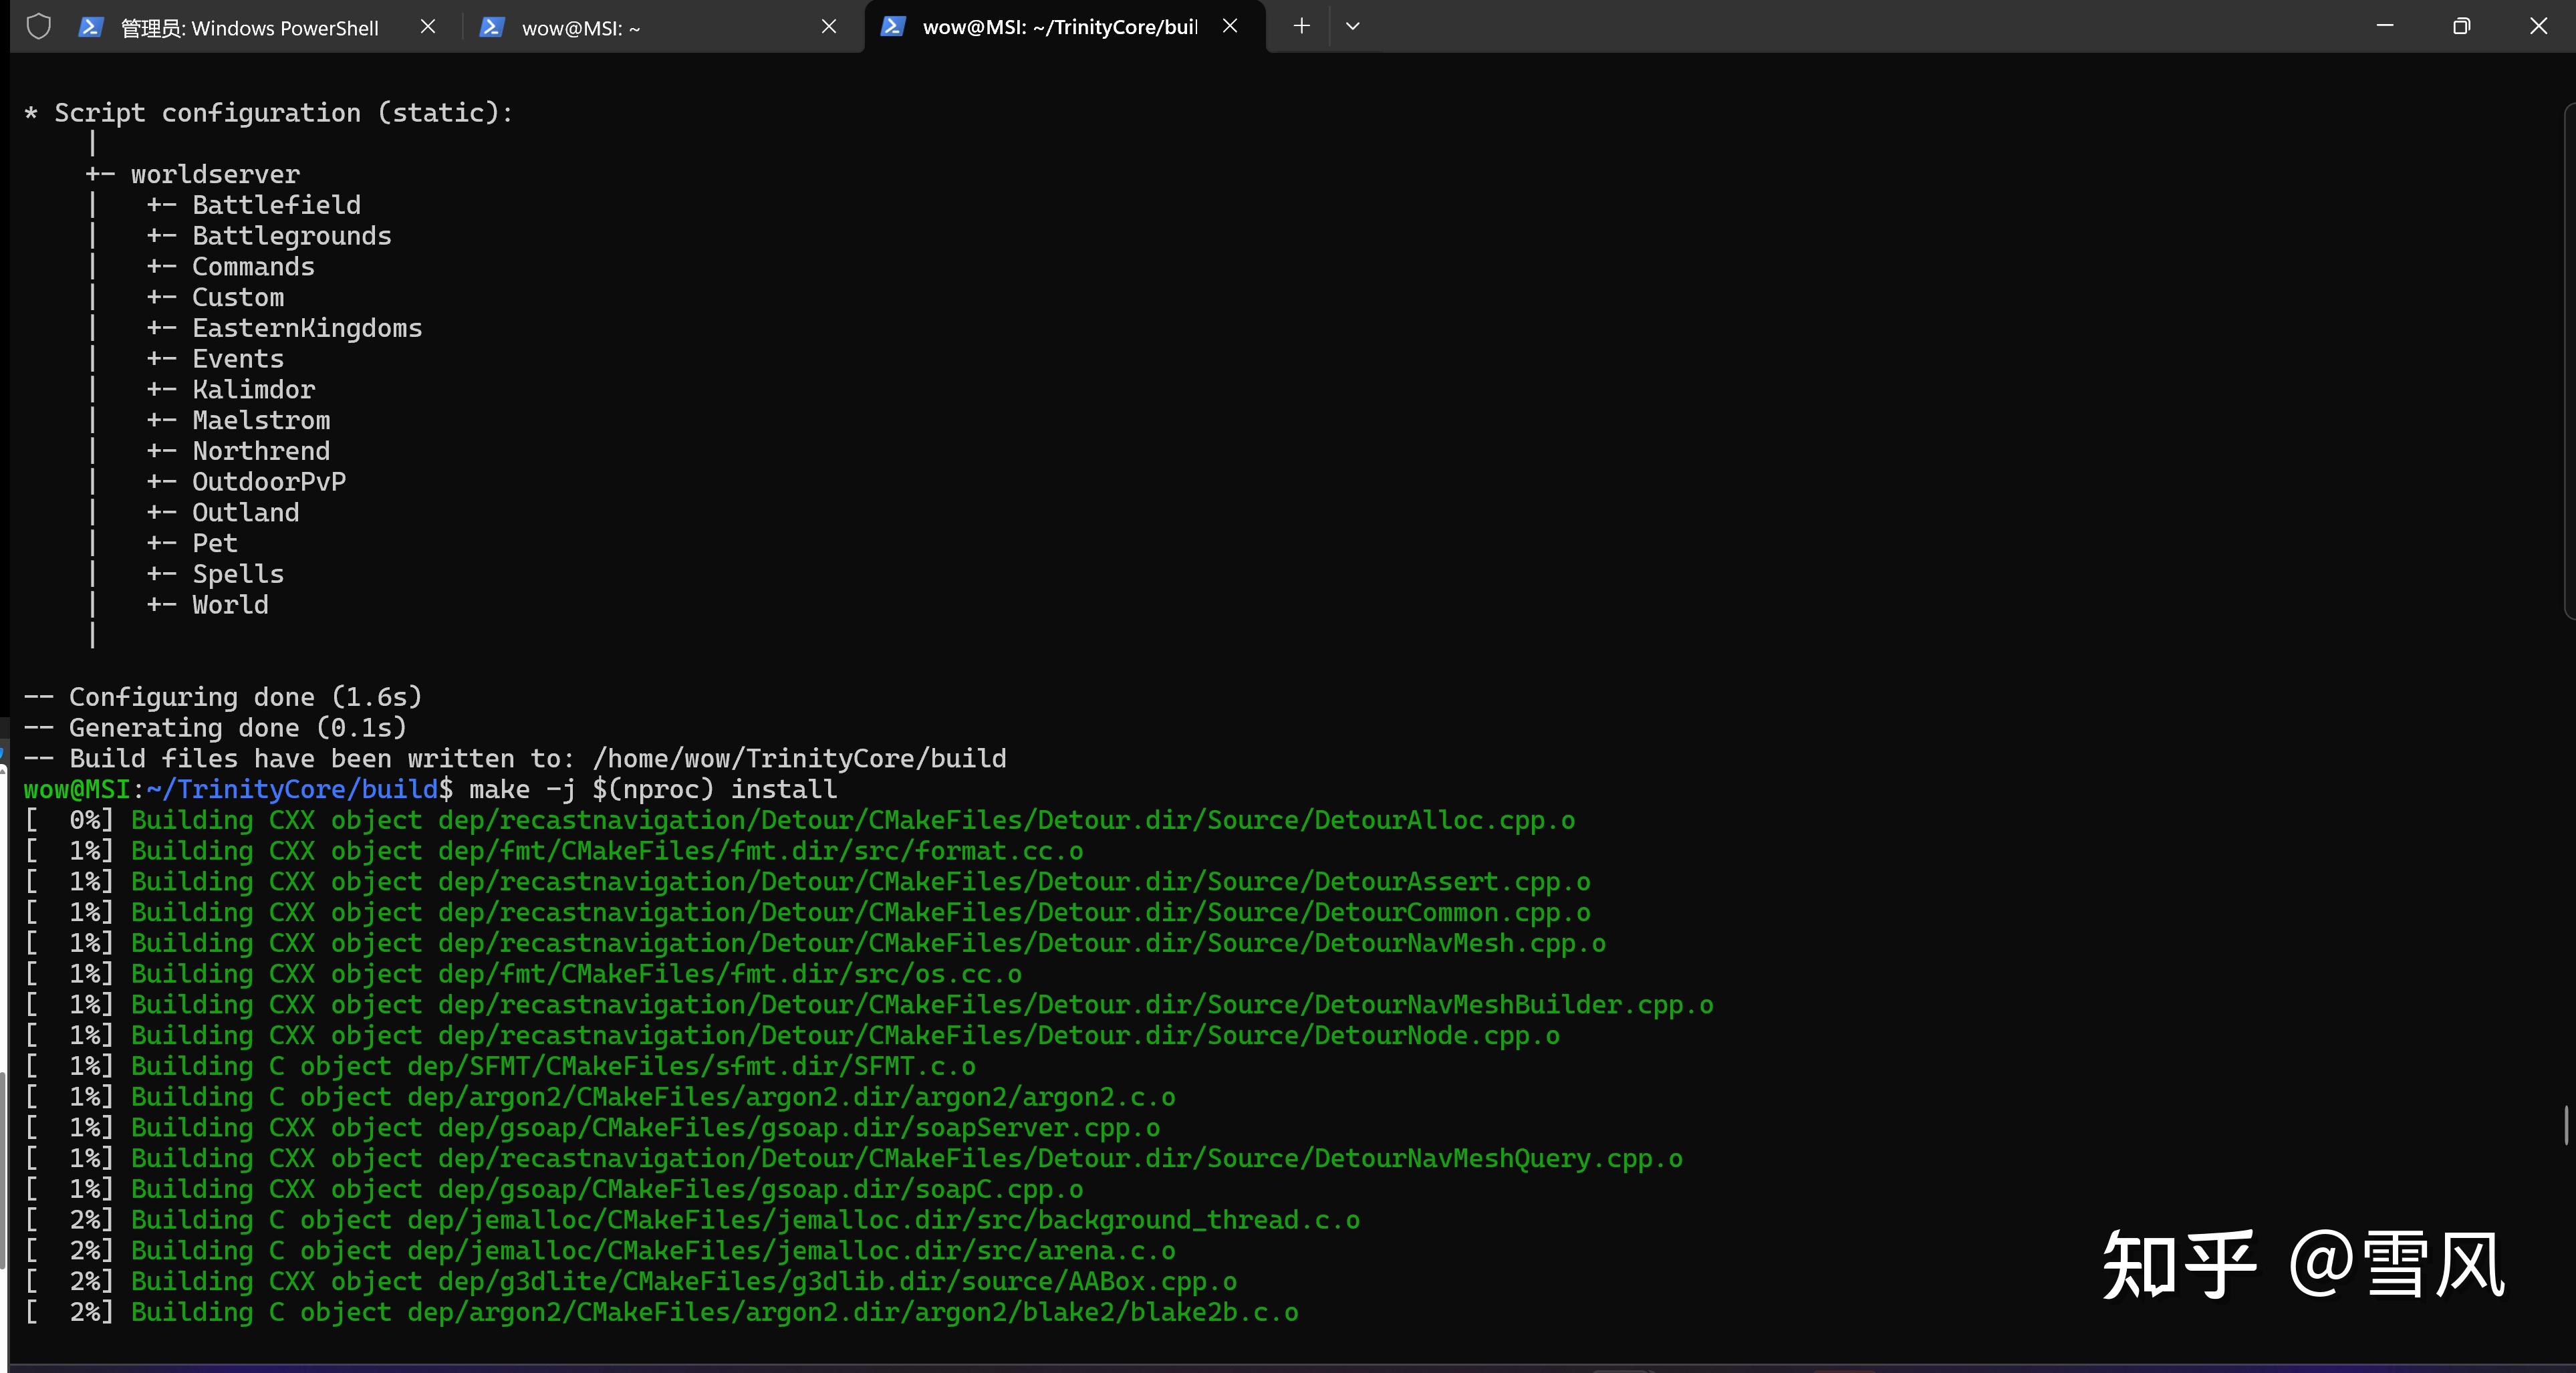Click the DetourAlloc.cpp.o build line
This screenshot has width=2576, height=1373.
800,821
